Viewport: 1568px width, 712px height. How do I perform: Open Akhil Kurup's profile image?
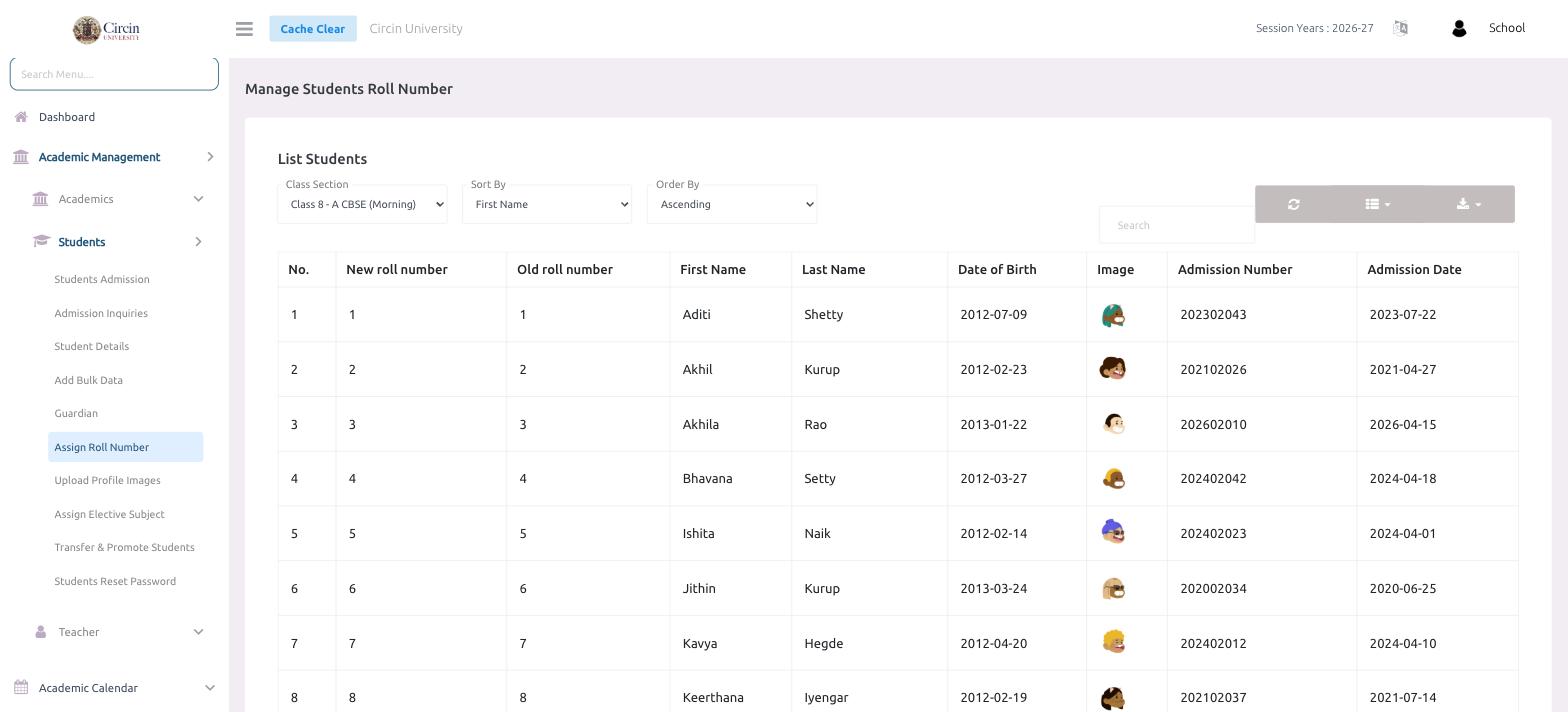pyautogui.click(x=1113, y=369)
